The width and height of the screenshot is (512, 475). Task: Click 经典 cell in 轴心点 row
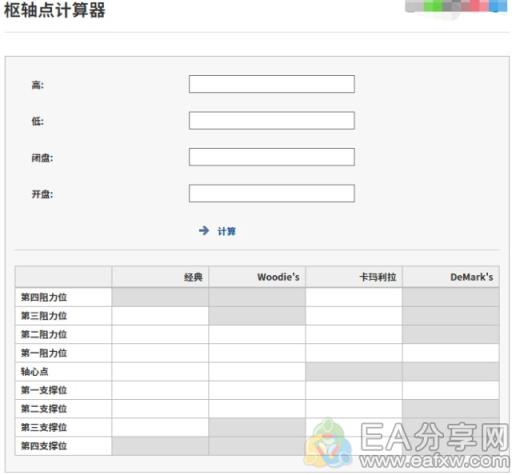(160, 372)
